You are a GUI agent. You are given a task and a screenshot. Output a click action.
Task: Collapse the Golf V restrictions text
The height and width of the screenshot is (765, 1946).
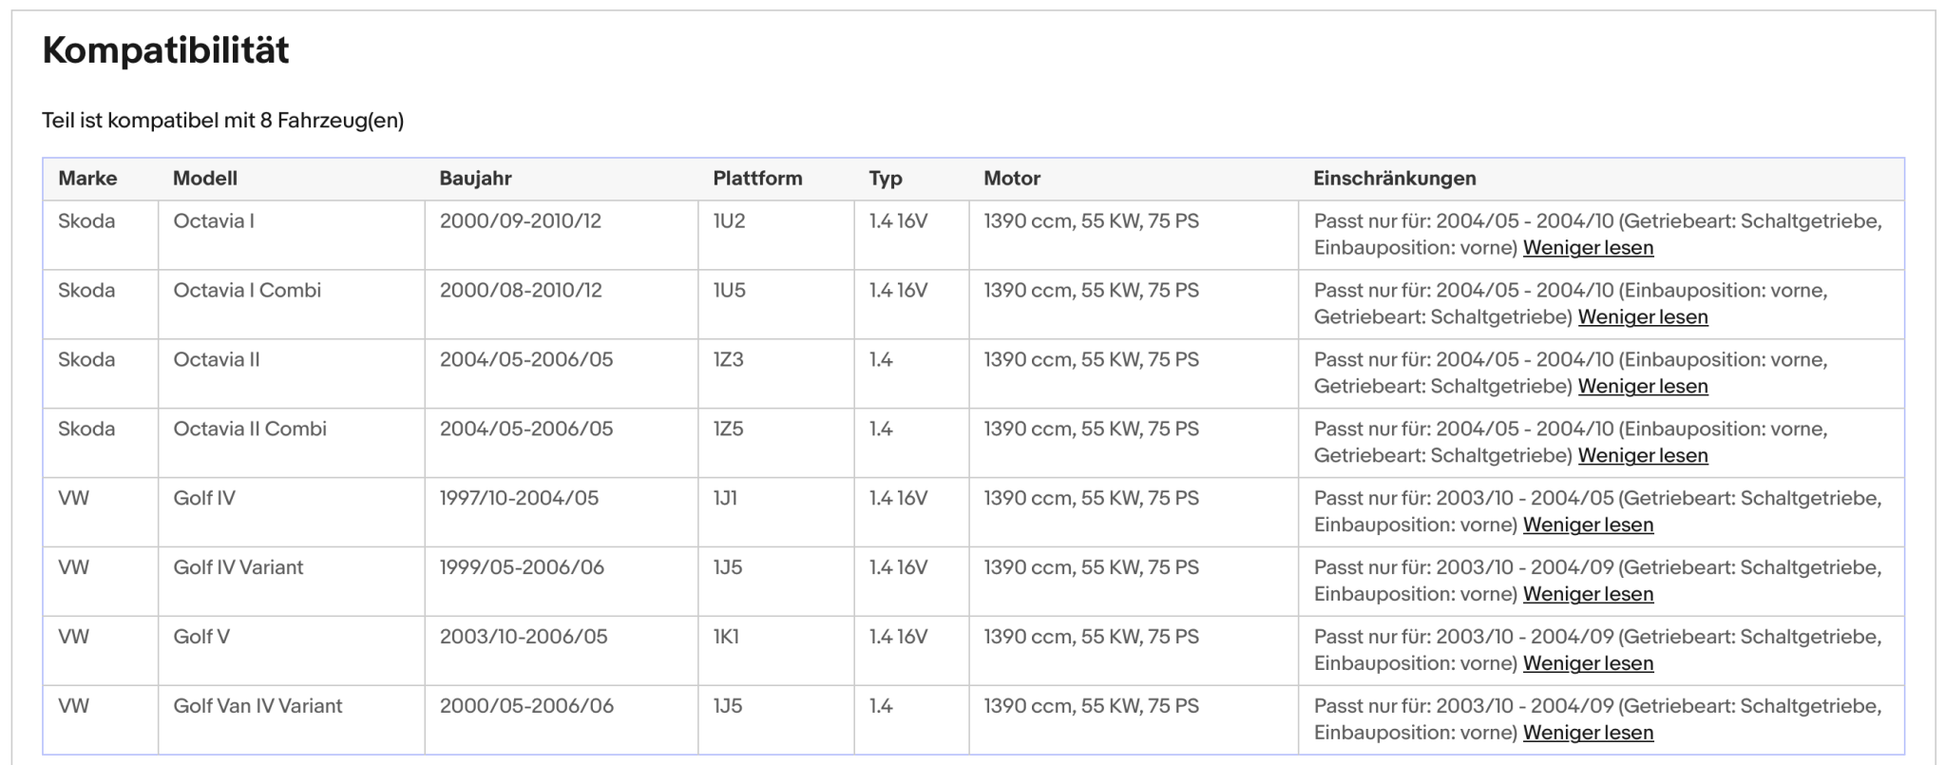(1587, 664)
